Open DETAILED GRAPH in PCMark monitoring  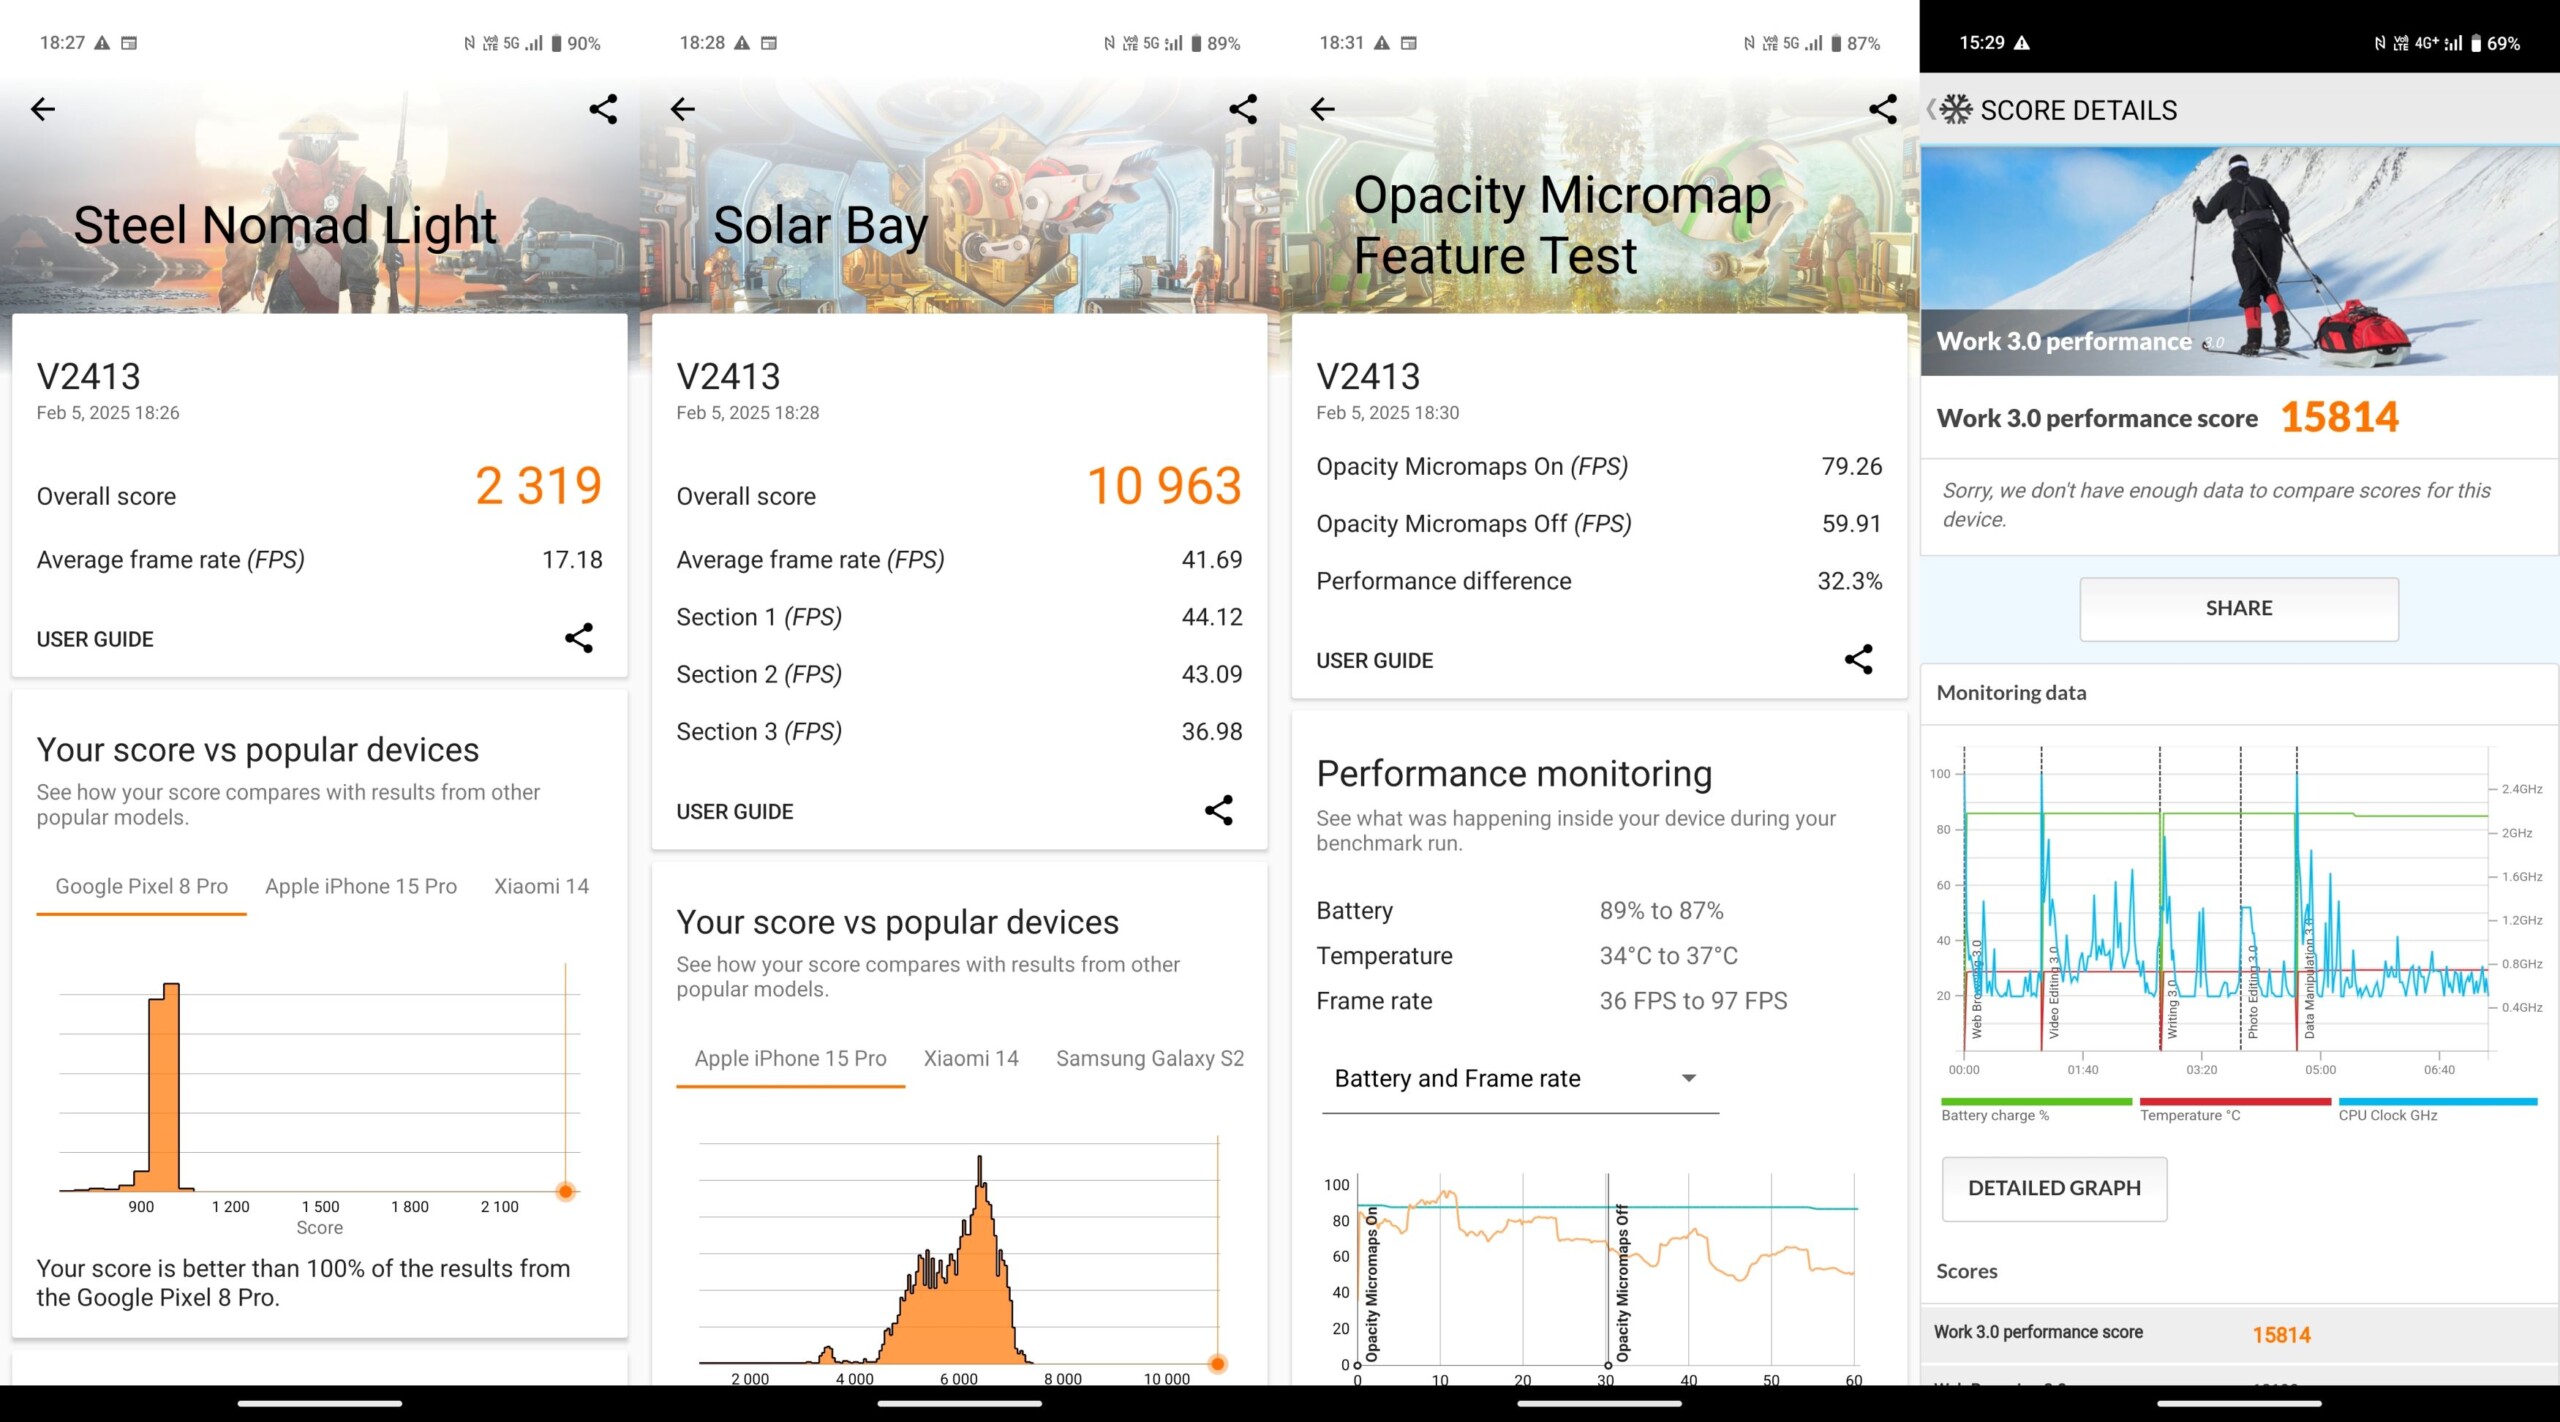tap(2054, 1188)
